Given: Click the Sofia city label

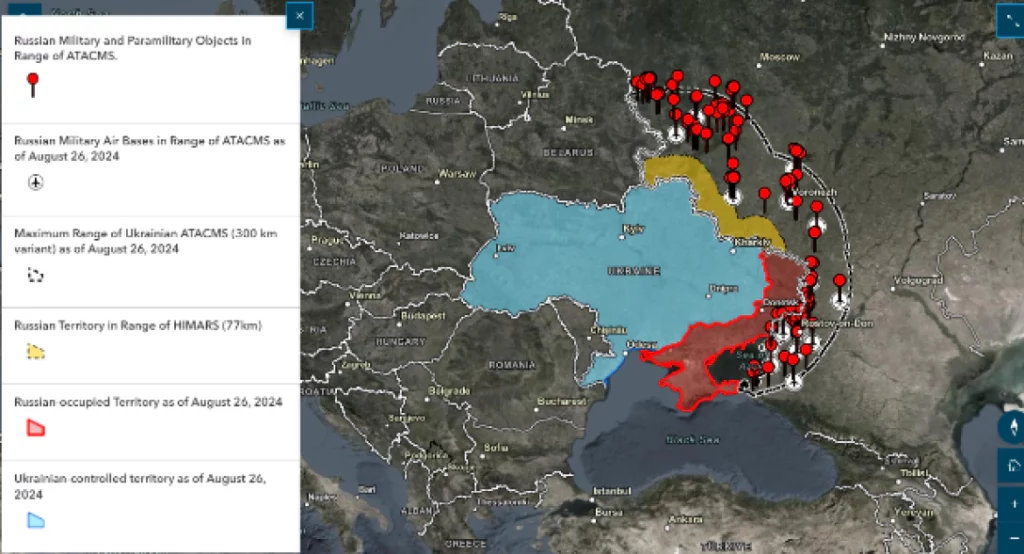Looking at the screenshot, I should click(x=496, y=448).
